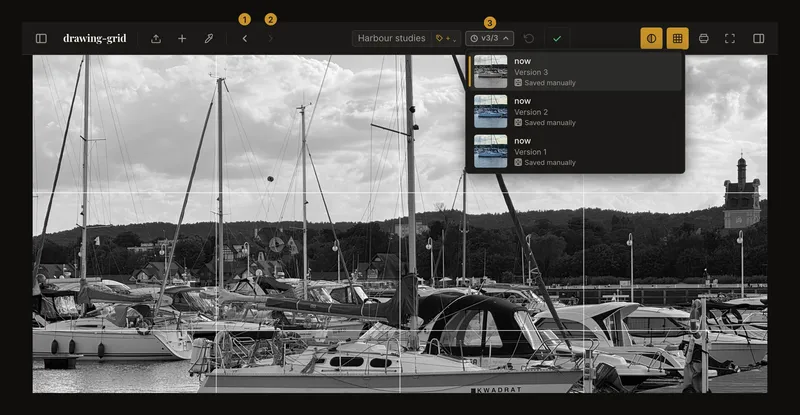800x415 pixels.
Task: Toggle the left sidebar panel icon
Action: [41, 39]
